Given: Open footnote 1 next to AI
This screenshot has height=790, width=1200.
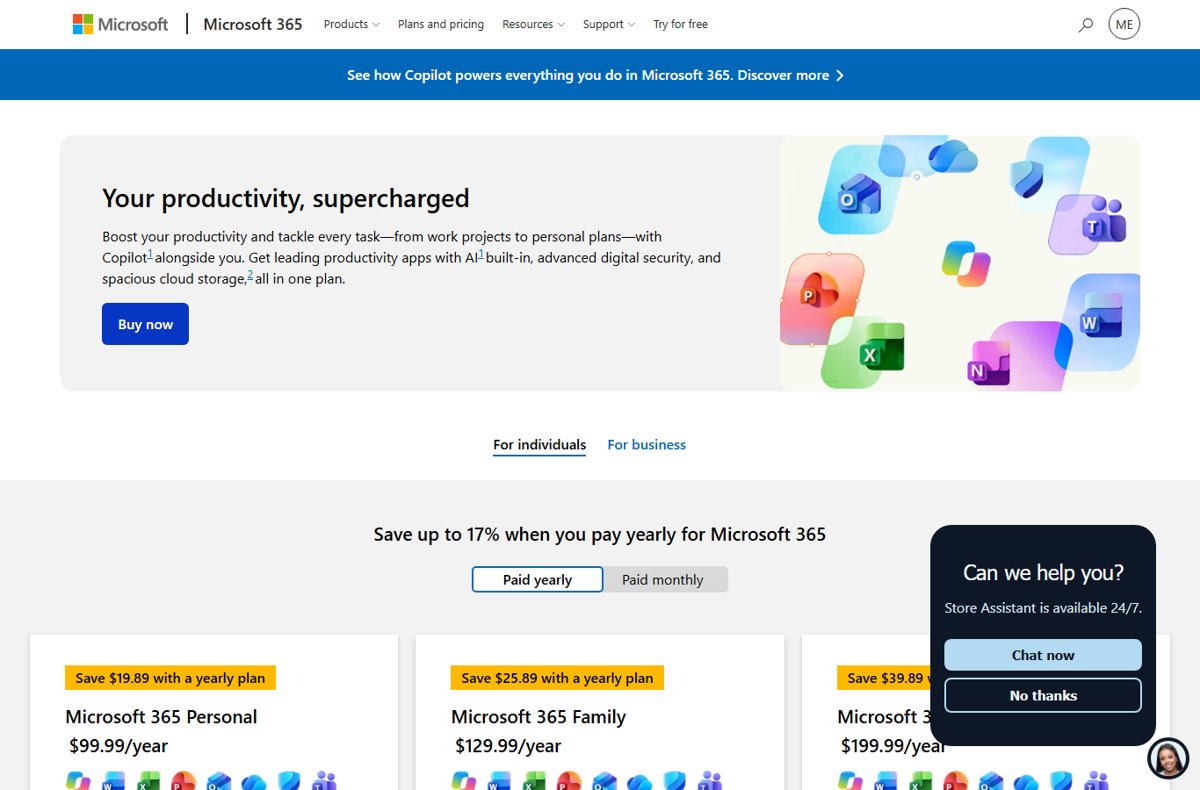Looking at the screenshot, I should pyautogui.click(x=481, y=254).
